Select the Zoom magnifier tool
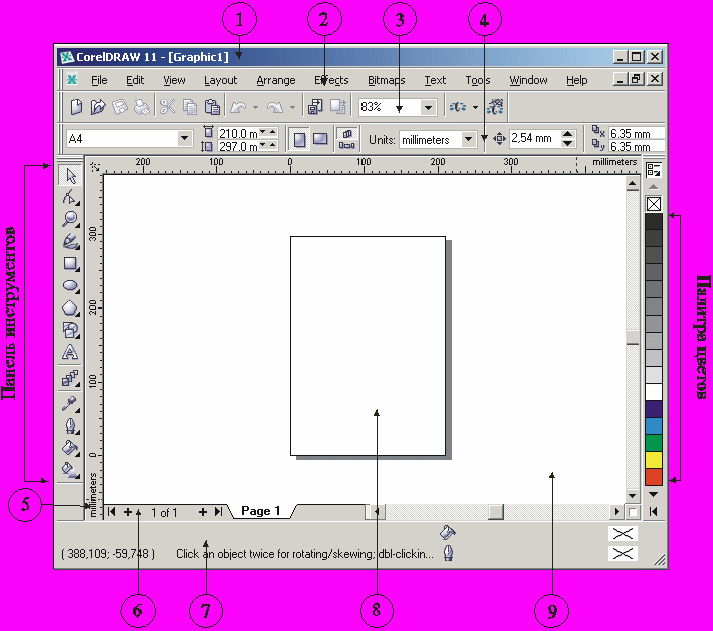Viewport: 713px width, 631px height. coord(70,219)
